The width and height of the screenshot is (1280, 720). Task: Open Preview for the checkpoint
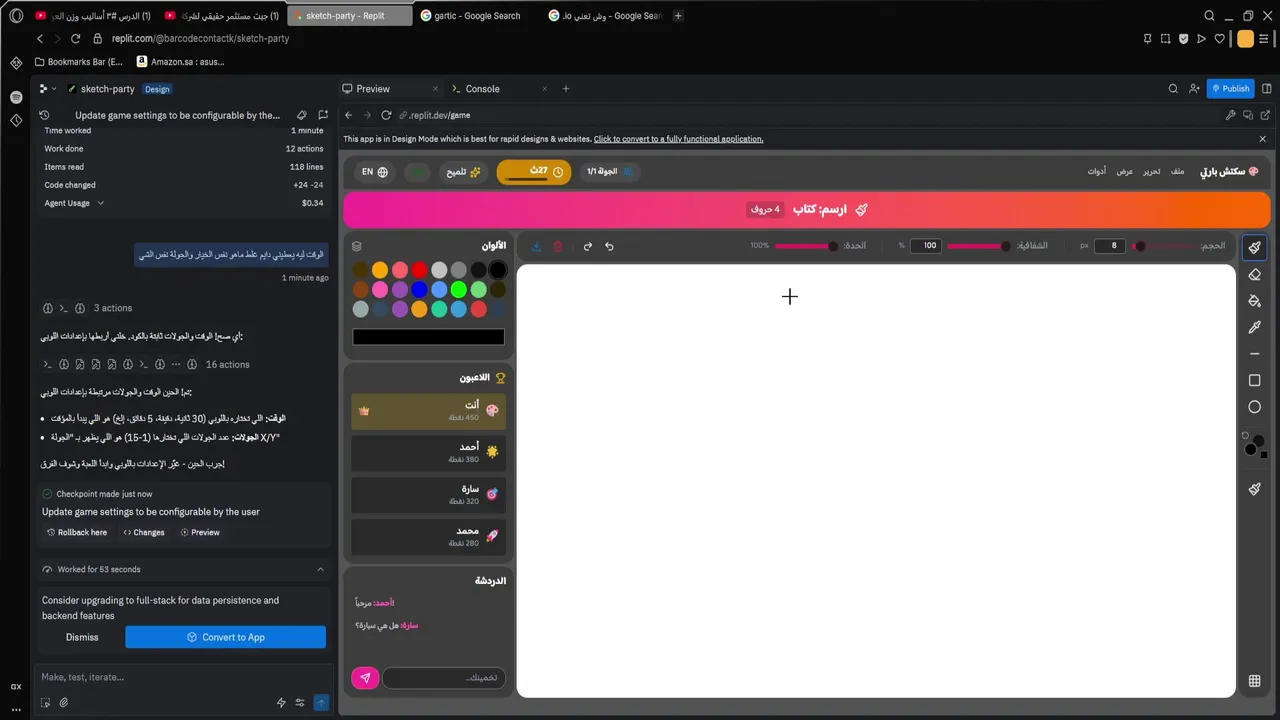(x=200, y=532)
